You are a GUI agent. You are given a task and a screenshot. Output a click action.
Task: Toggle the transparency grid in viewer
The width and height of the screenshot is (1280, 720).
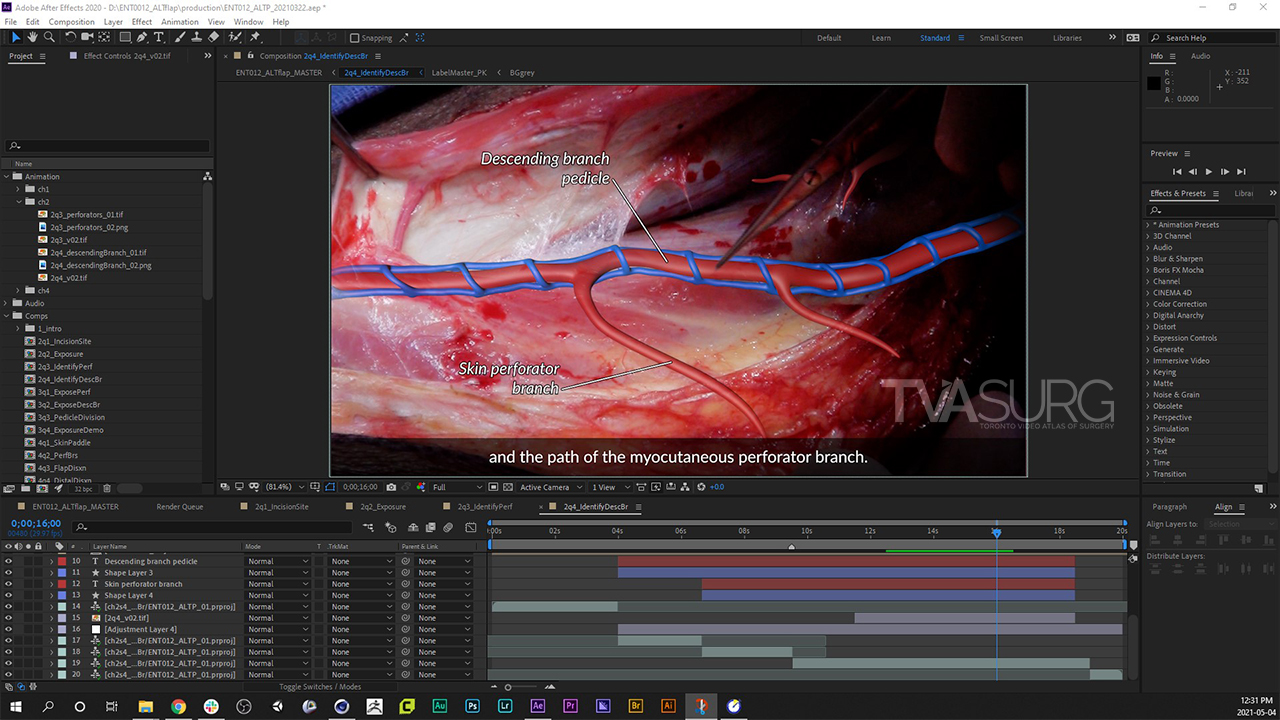tap(508, 487)
